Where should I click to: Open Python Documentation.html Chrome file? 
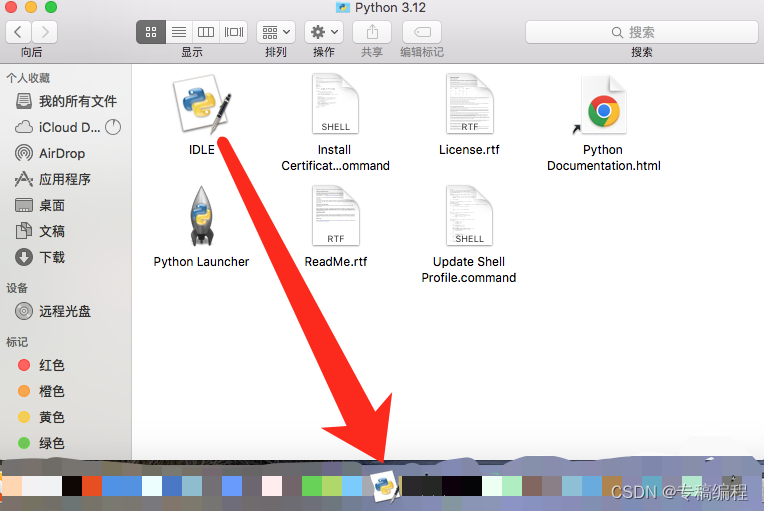click(x=602, y=105)
